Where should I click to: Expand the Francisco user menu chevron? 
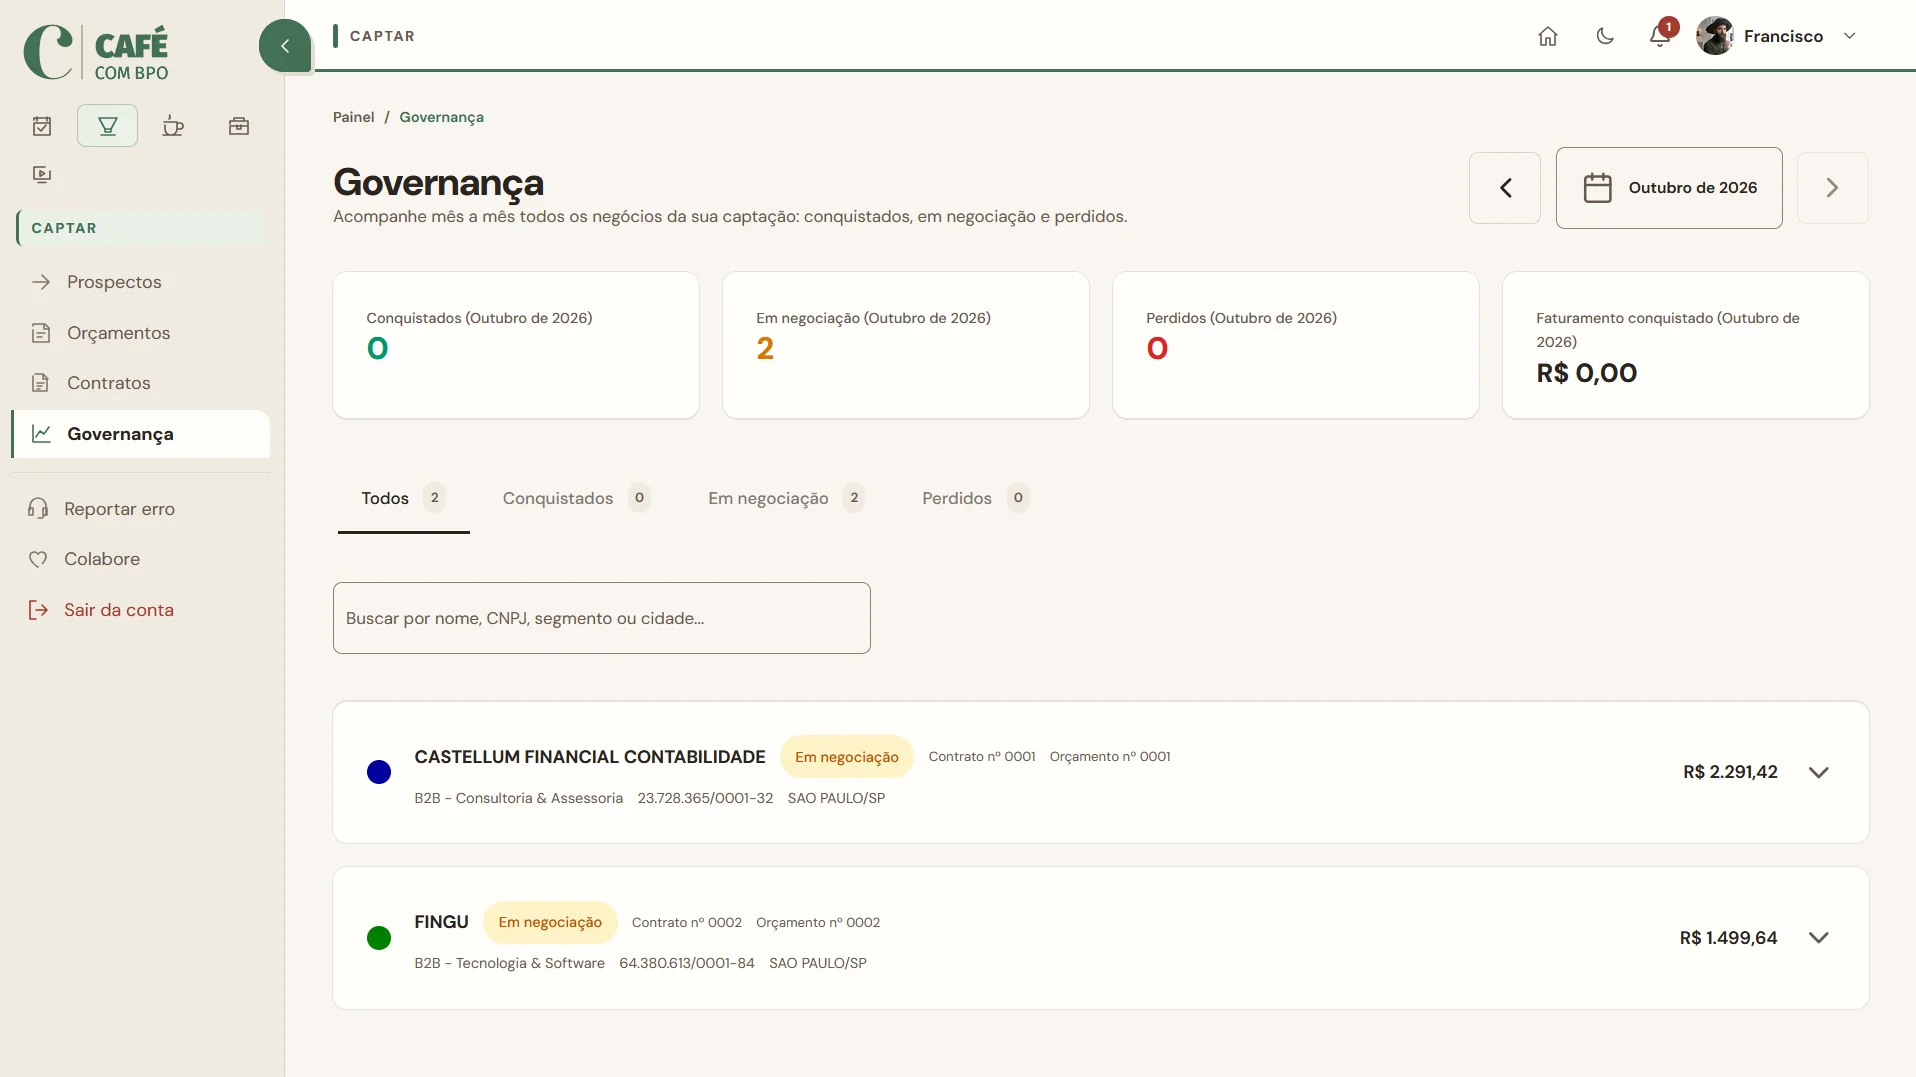pos(1849,36)
